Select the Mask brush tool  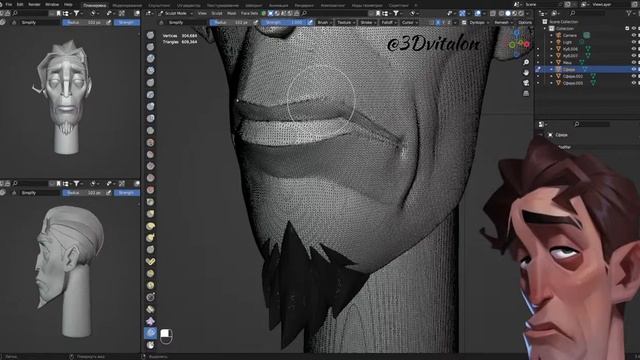pos(150,345)
